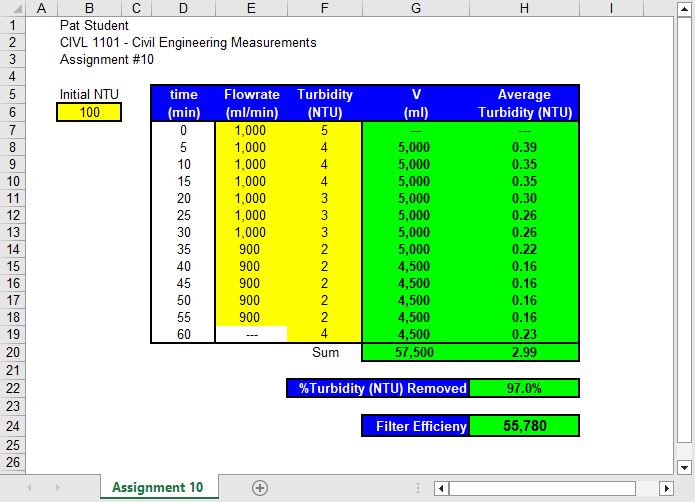The image size is (695, 502).
Task: Select the 97.0% turbidity removed cell
Action: 524,388
